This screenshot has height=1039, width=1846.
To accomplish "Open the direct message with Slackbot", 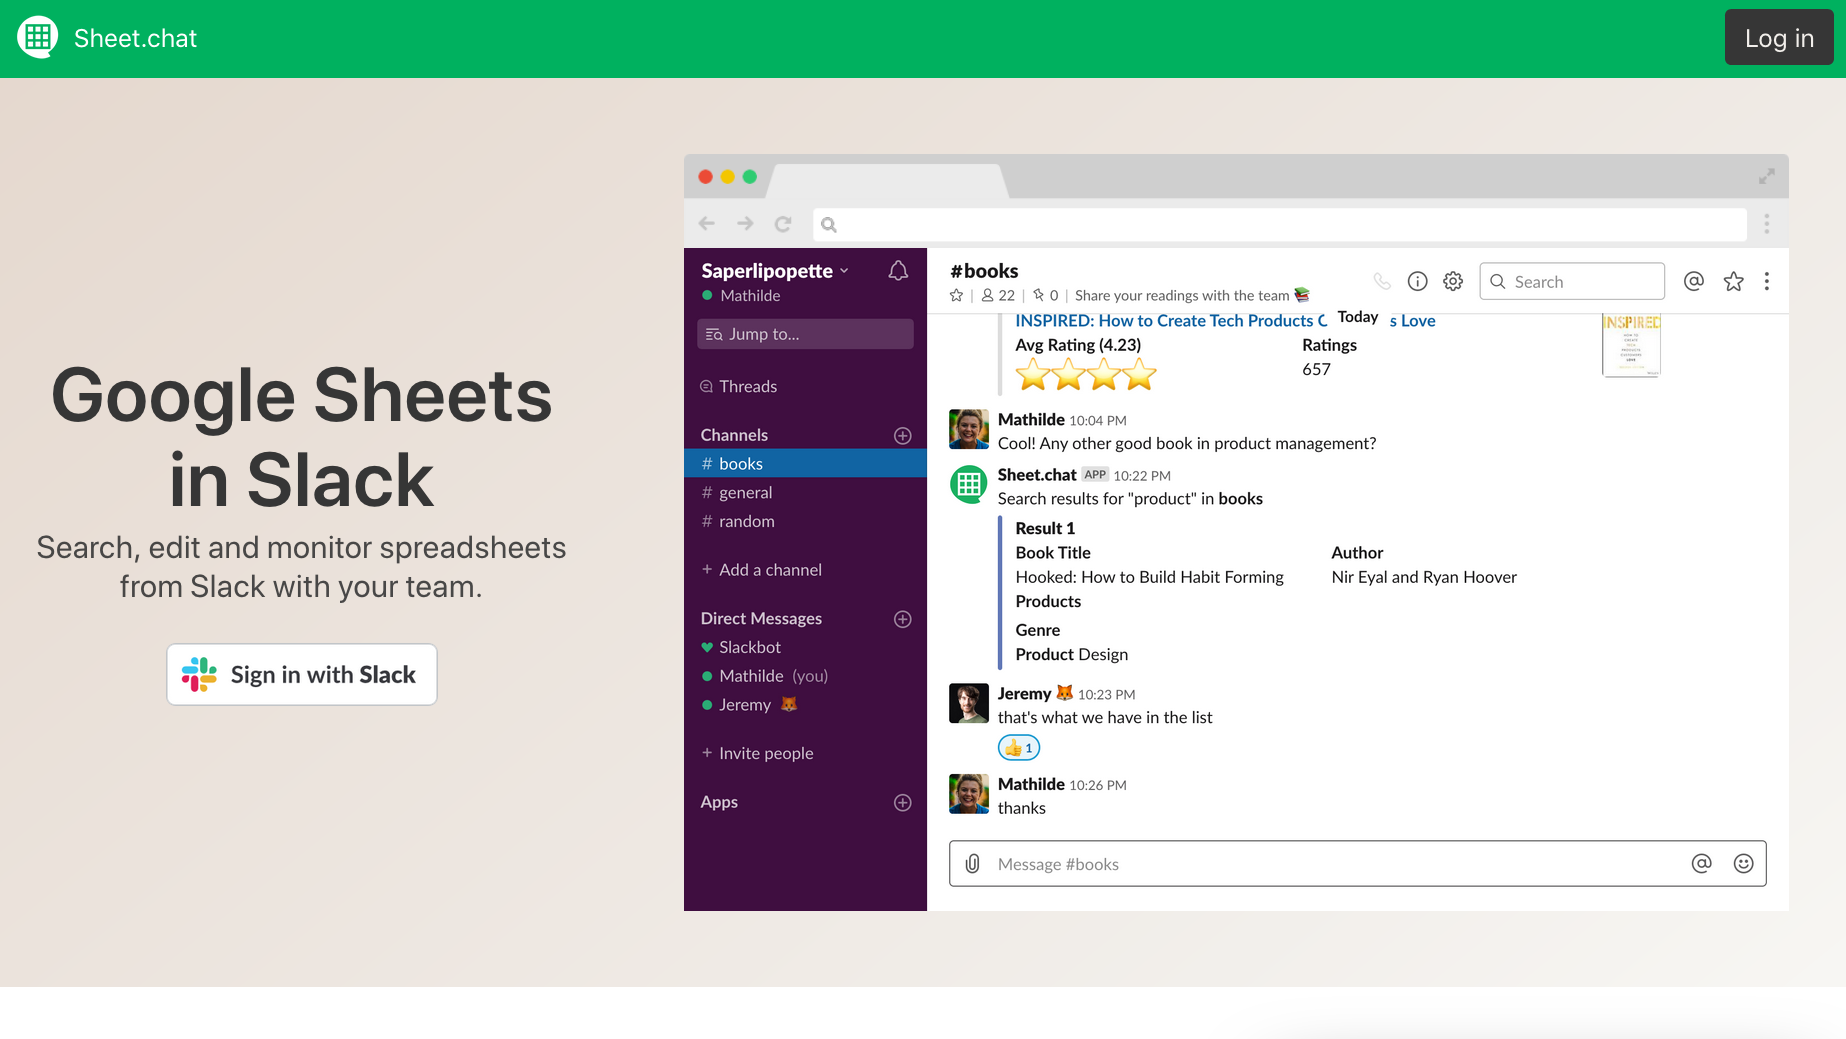I will pyautogui.click(x=750, y=647).
